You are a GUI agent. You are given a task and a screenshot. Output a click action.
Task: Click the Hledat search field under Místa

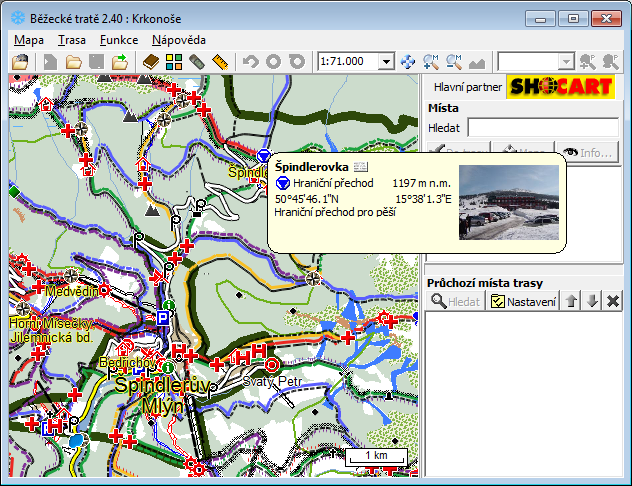543,127
